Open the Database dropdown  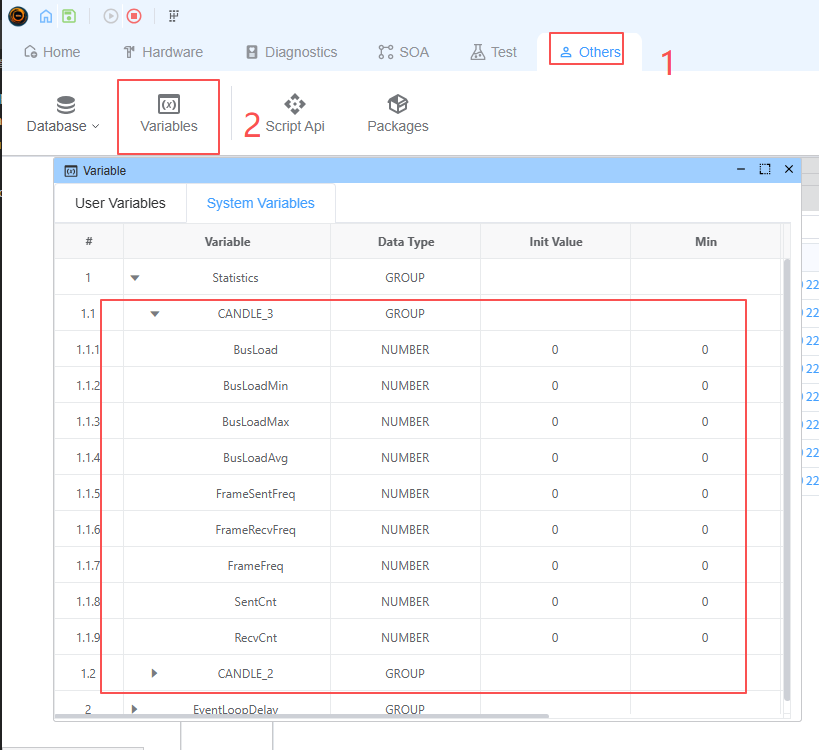[x=63, y=114]
